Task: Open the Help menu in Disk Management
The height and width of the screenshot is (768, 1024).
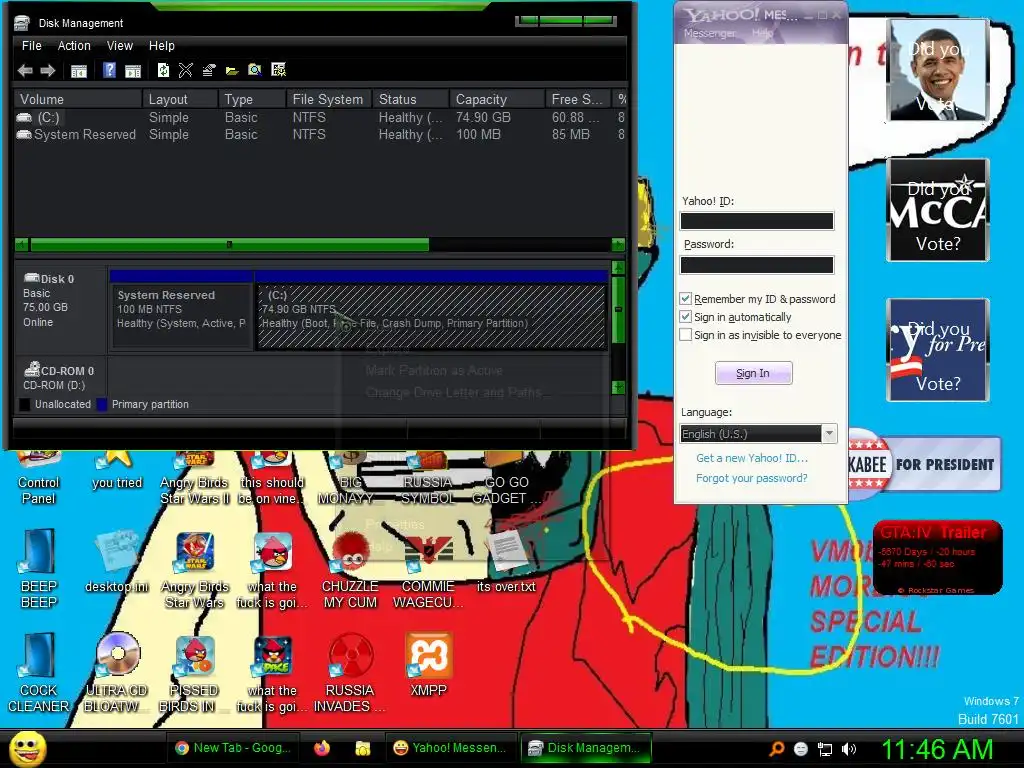Action: [x=161, y=46]
